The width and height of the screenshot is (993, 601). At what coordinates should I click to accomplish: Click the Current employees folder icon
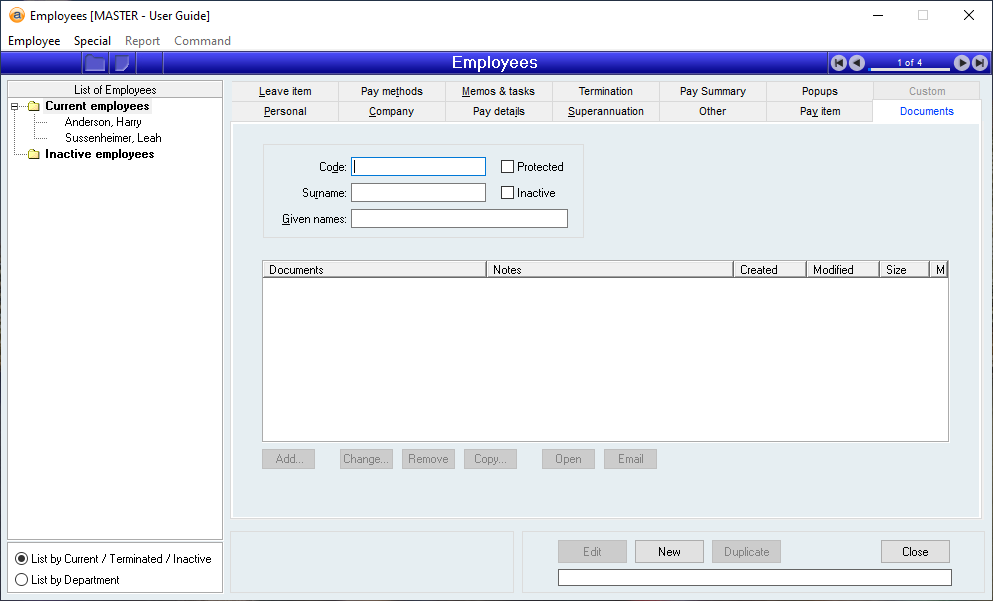click(33, 107)
